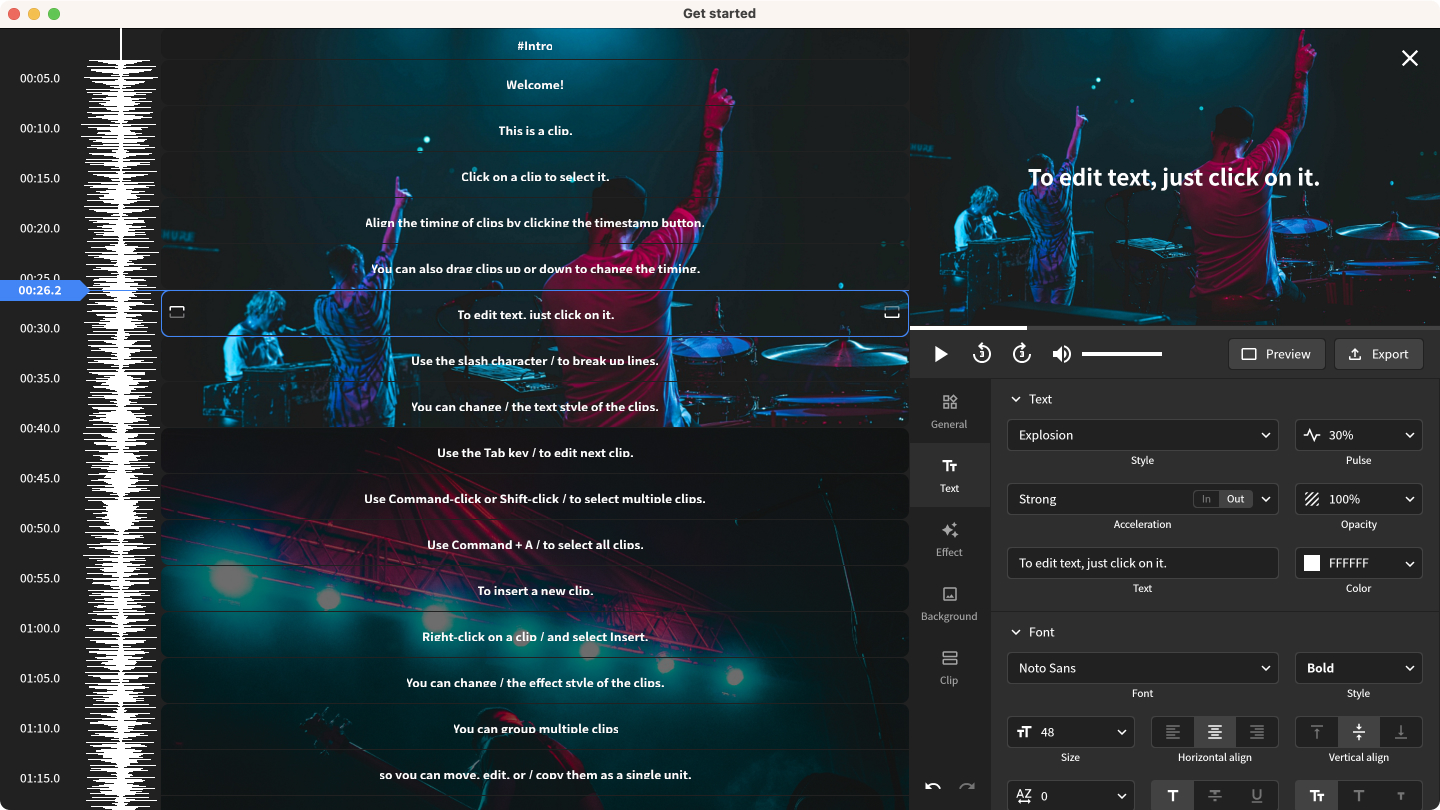Click the skip back 3 seconds icon
The width and height of the screenshot is (1440, 810).
981,354
